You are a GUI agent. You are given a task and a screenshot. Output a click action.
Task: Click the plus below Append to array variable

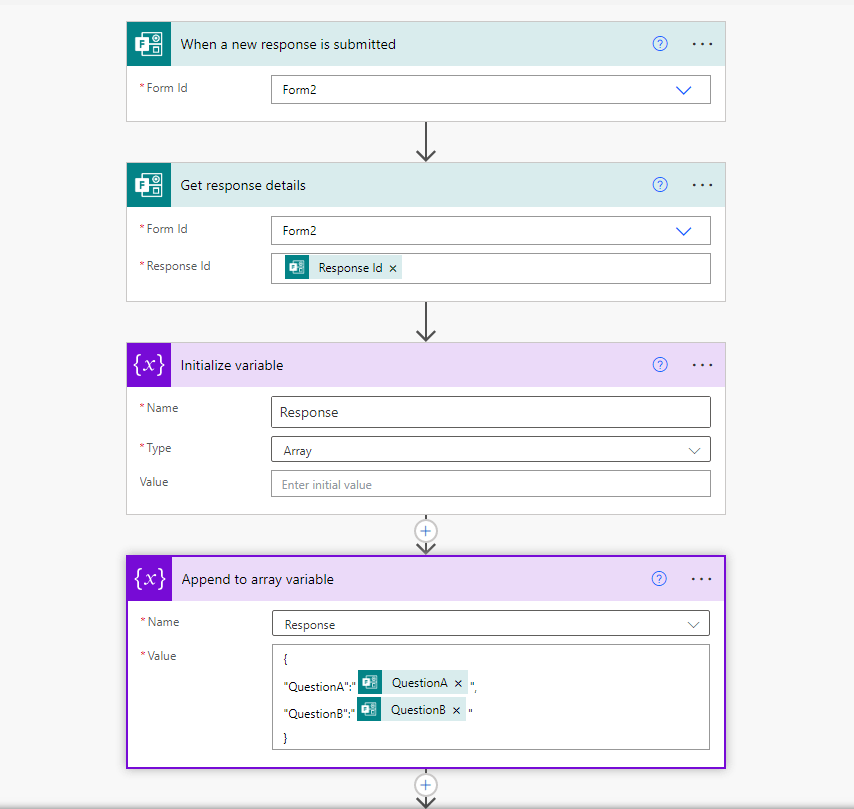point(426,785)
